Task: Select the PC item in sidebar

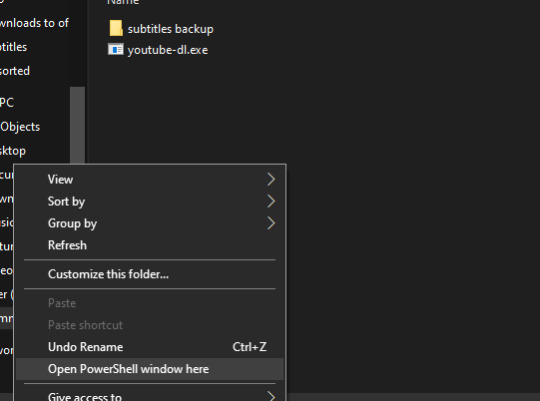Action: point(7,103)
